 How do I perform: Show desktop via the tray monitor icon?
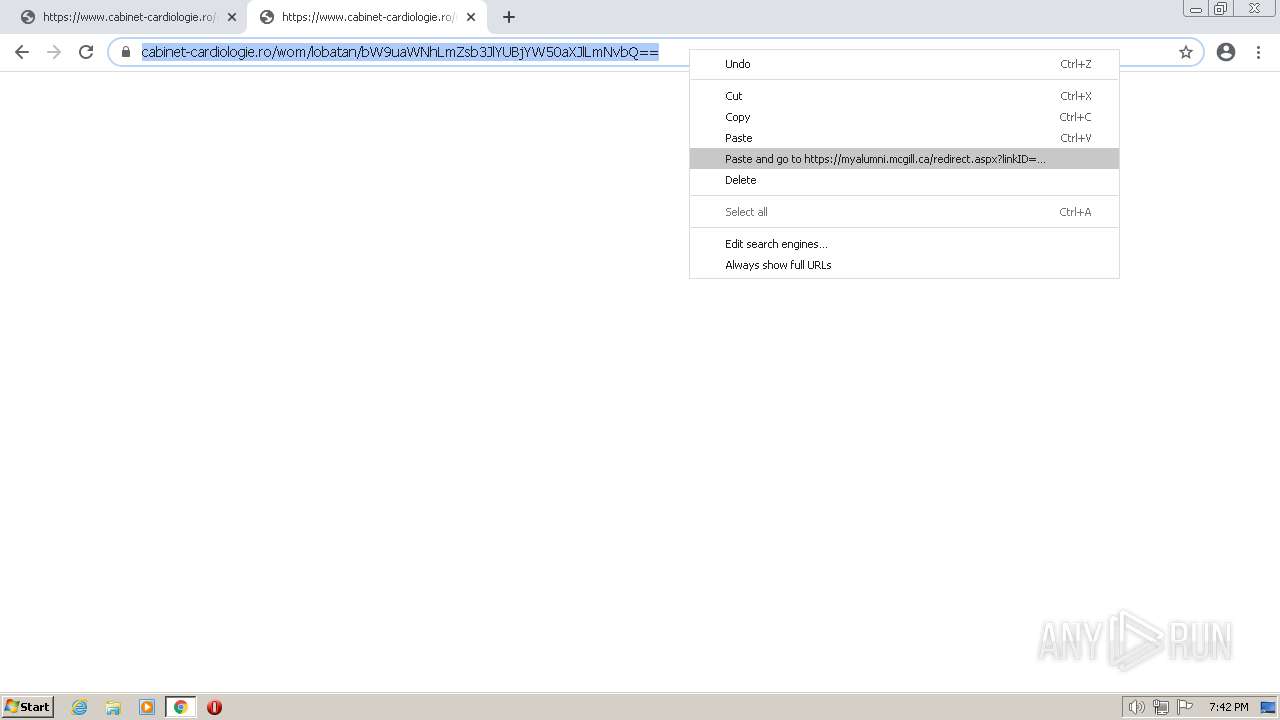(x=1268, y=707)
